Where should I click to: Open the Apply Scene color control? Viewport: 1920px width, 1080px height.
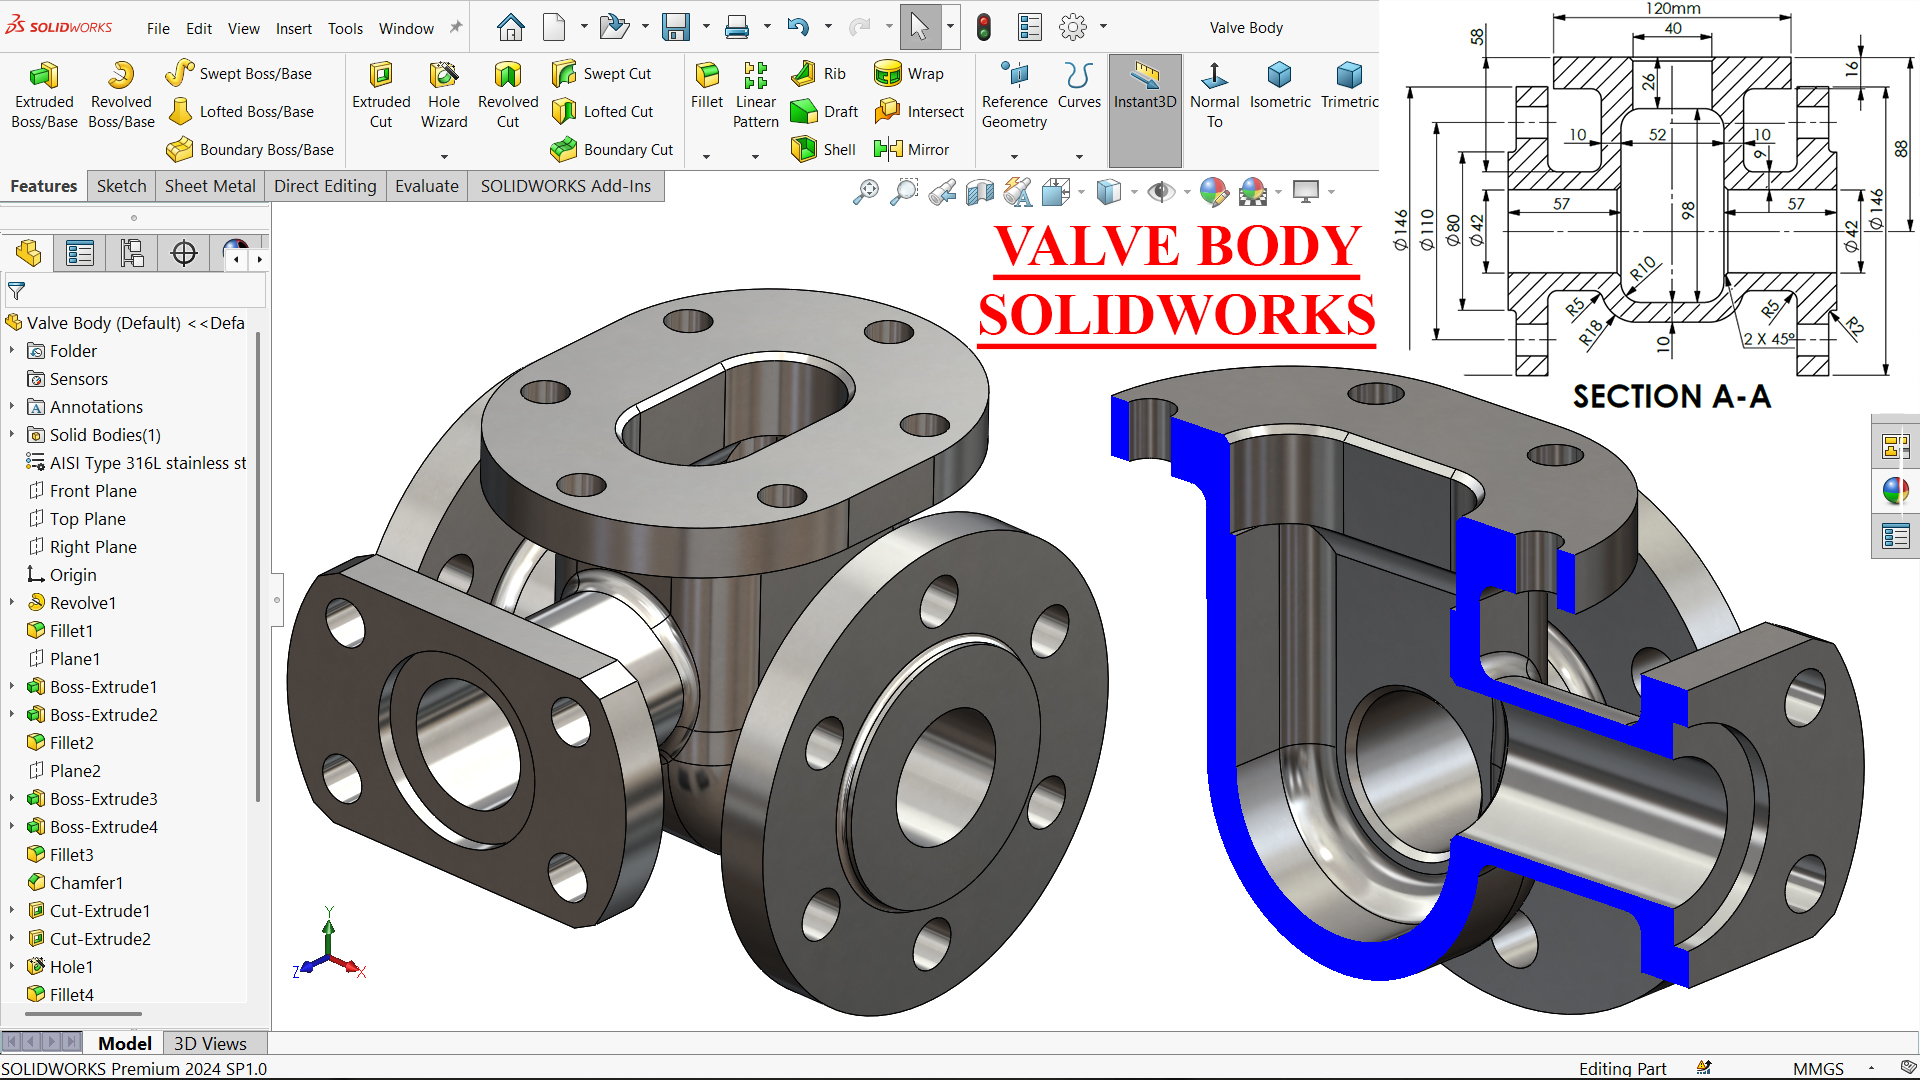pyautogui.click(x=1252, y=191)
